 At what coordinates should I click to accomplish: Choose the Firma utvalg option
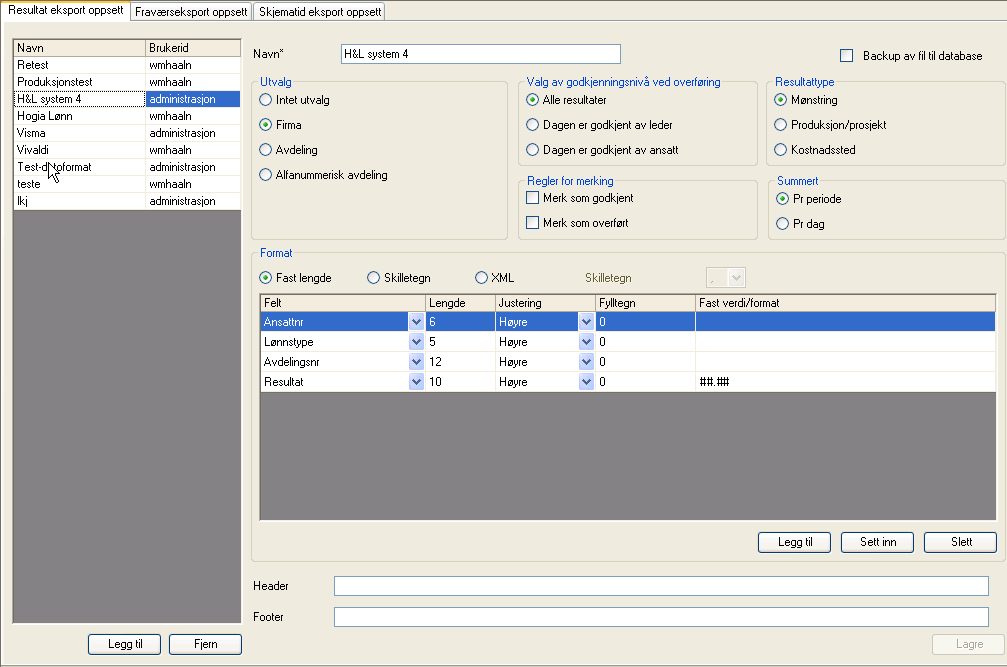tap(265, 125)
